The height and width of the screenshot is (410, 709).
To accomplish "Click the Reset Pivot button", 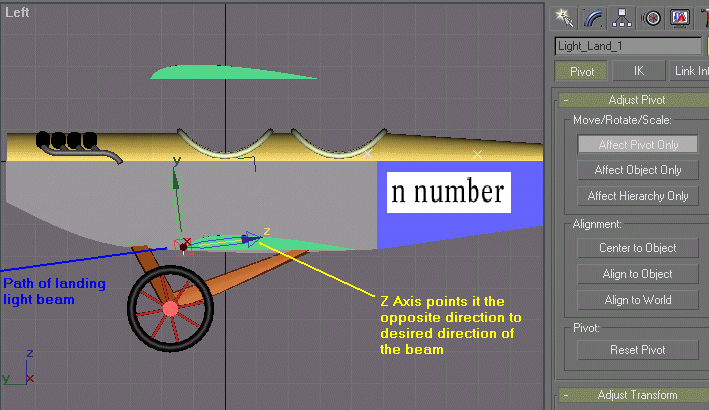I will tap(637, 350).
